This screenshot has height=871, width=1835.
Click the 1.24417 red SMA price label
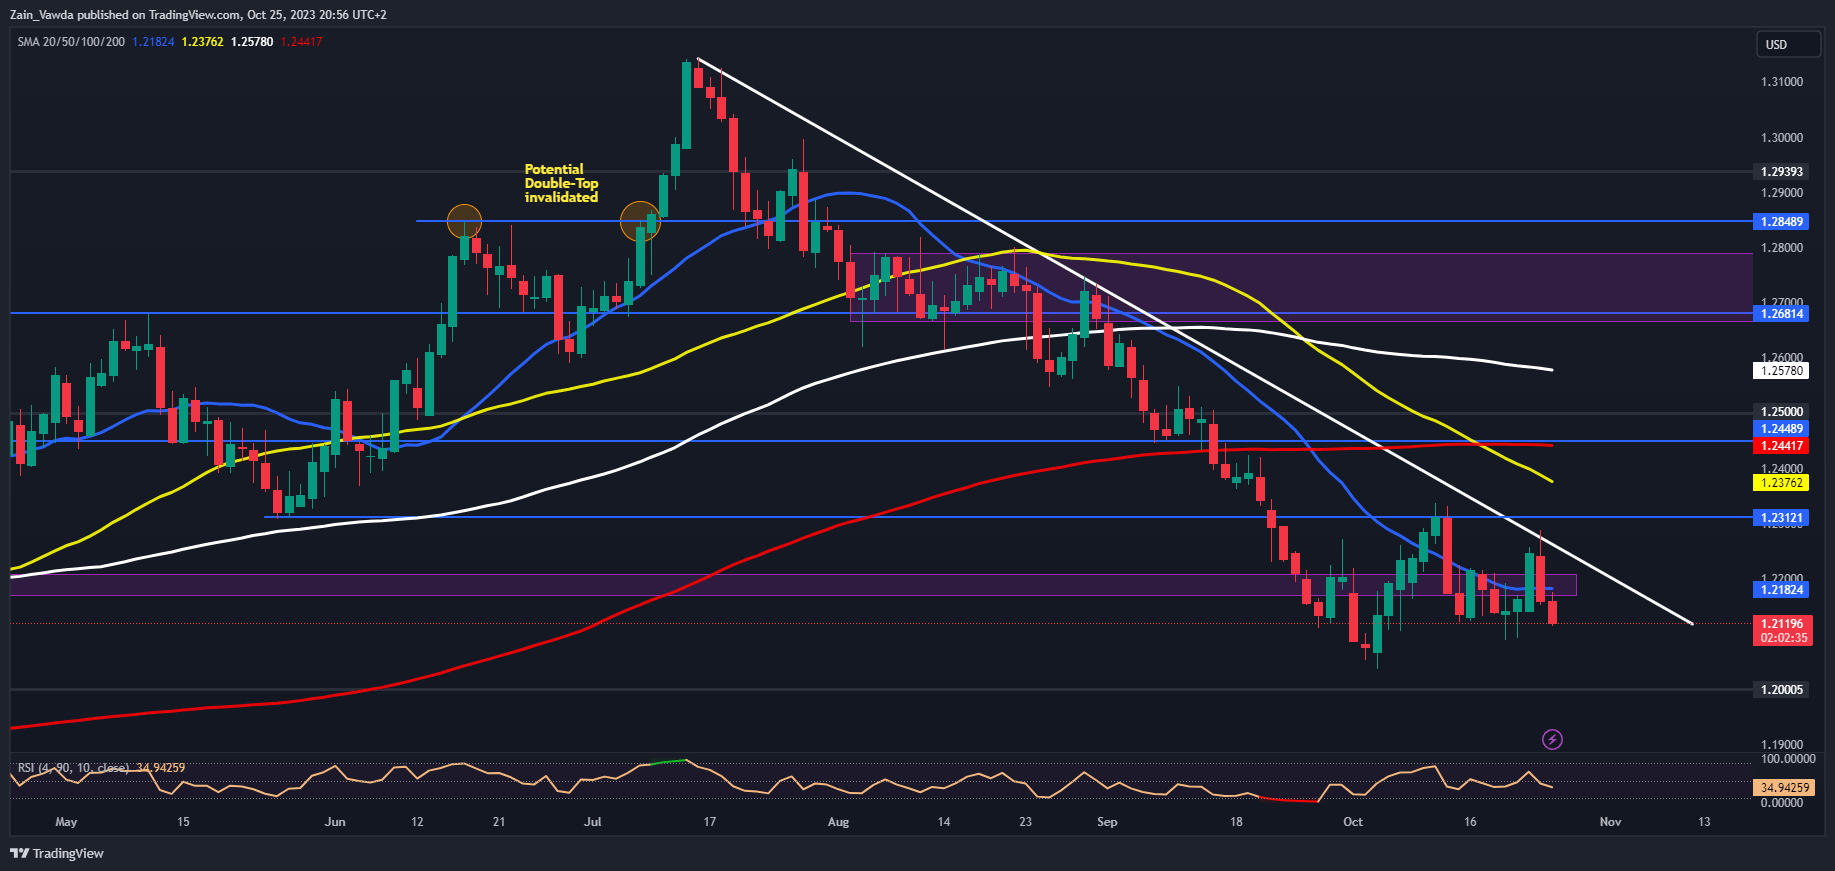click(x=1782, y=446)
